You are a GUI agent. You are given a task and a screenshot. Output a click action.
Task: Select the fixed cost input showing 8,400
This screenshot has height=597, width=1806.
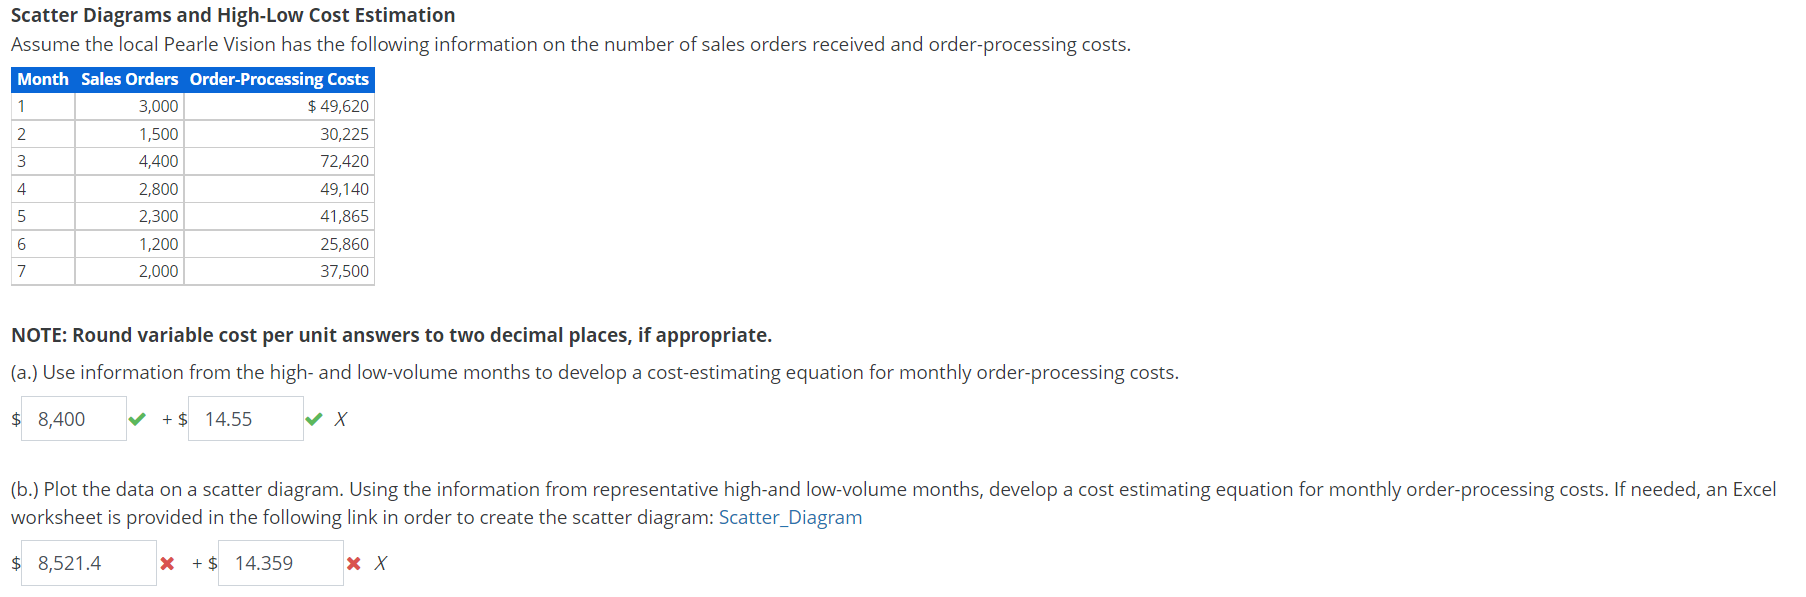(72, 418)
